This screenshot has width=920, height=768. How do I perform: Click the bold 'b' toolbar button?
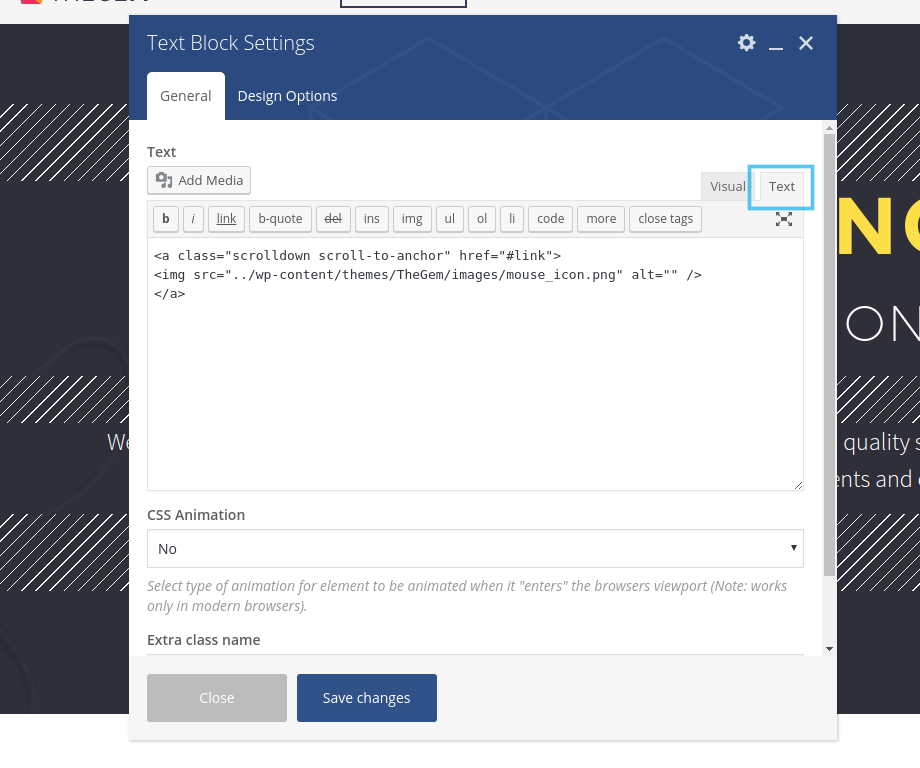165,219
